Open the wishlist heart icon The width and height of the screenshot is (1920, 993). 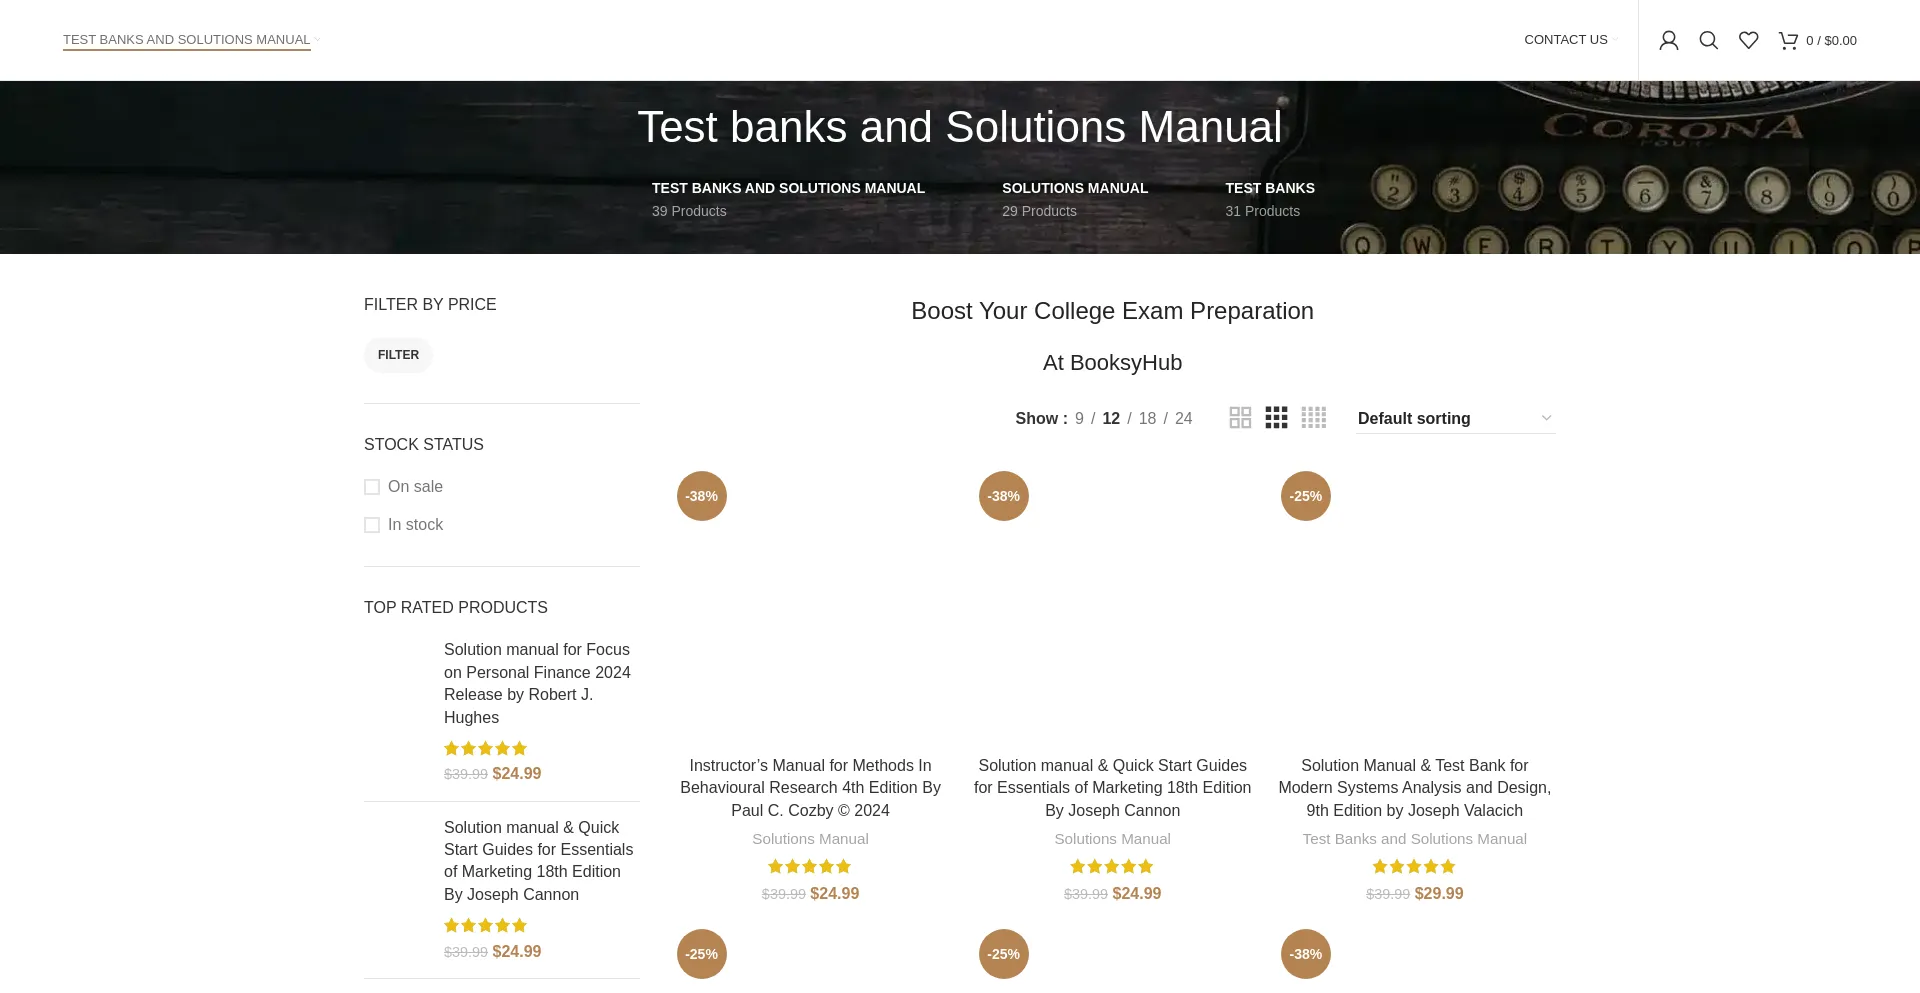[x=1748, y=40]
